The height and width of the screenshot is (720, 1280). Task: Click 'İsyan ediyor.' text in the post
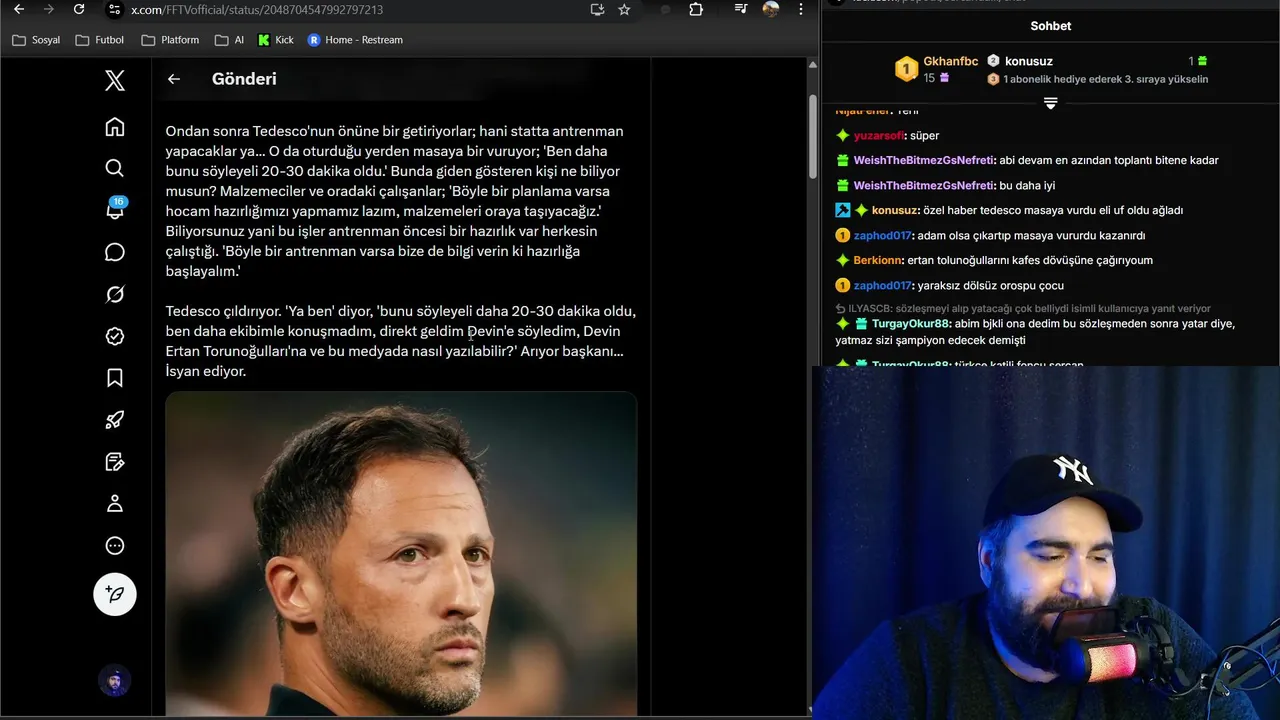(206, 371)
